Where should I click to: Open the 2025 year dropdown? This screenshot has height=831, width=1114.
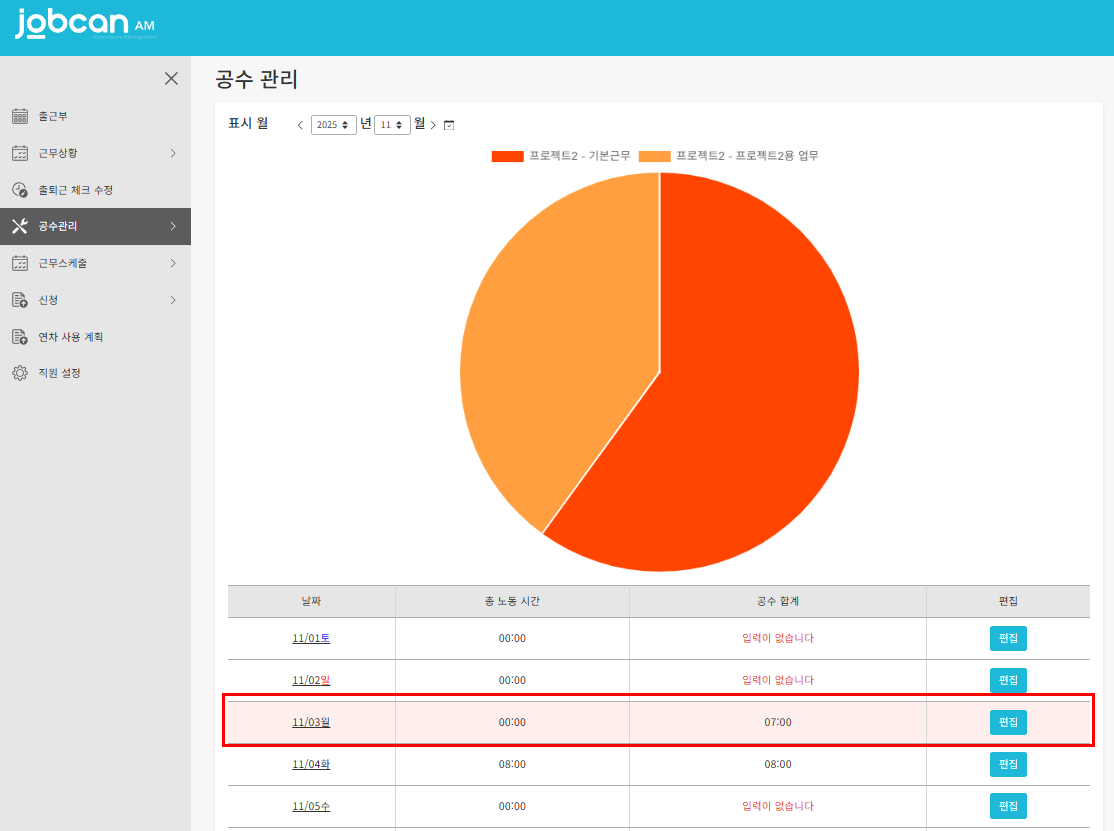tap(333, 125)
